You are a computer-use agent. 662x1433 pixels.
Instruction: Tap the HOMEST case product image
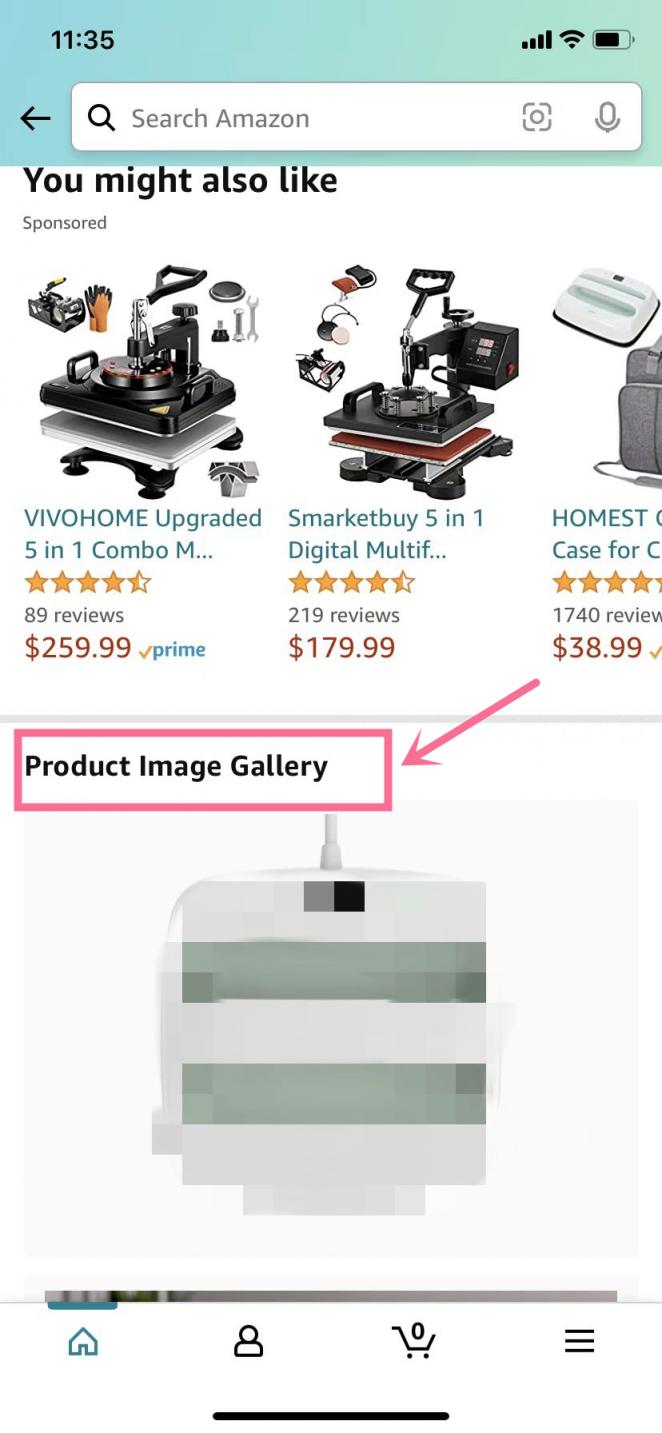607,381
